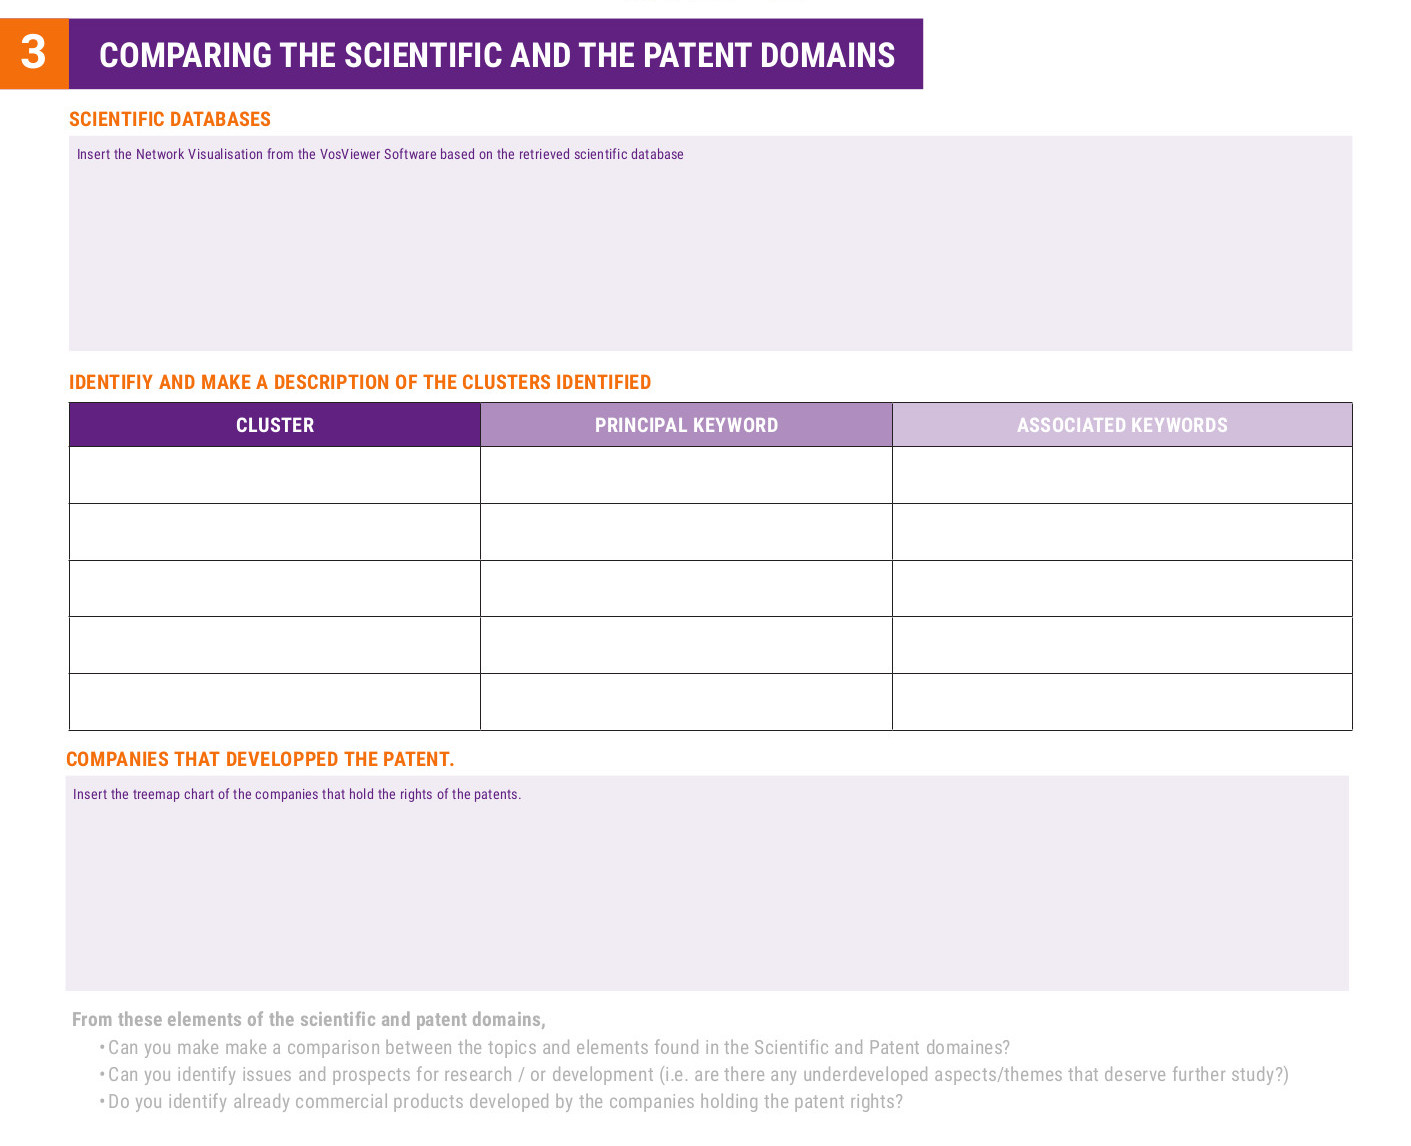Image resolution: width=1411 pixels, height=1146 pixels.
Task: Click the 'Comparing the Scientific and the Patent Domains' title
Action: pos(496,55)
